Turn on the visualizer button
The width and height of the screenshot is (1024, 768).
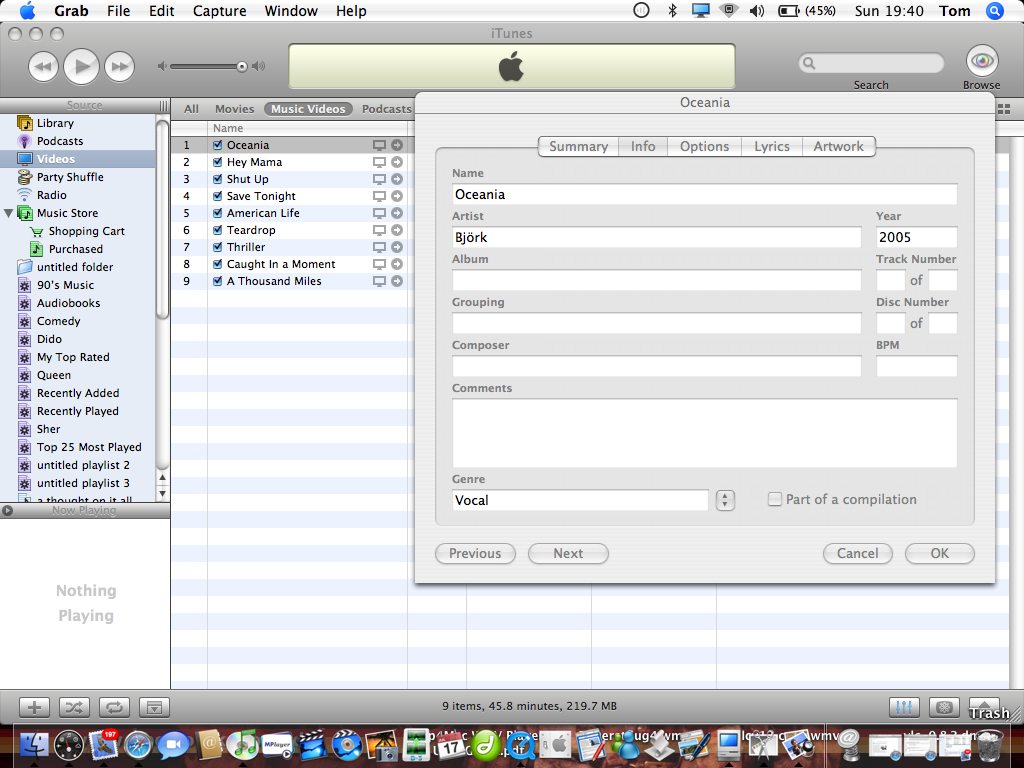pyautogui.click(x=944, y=707)
